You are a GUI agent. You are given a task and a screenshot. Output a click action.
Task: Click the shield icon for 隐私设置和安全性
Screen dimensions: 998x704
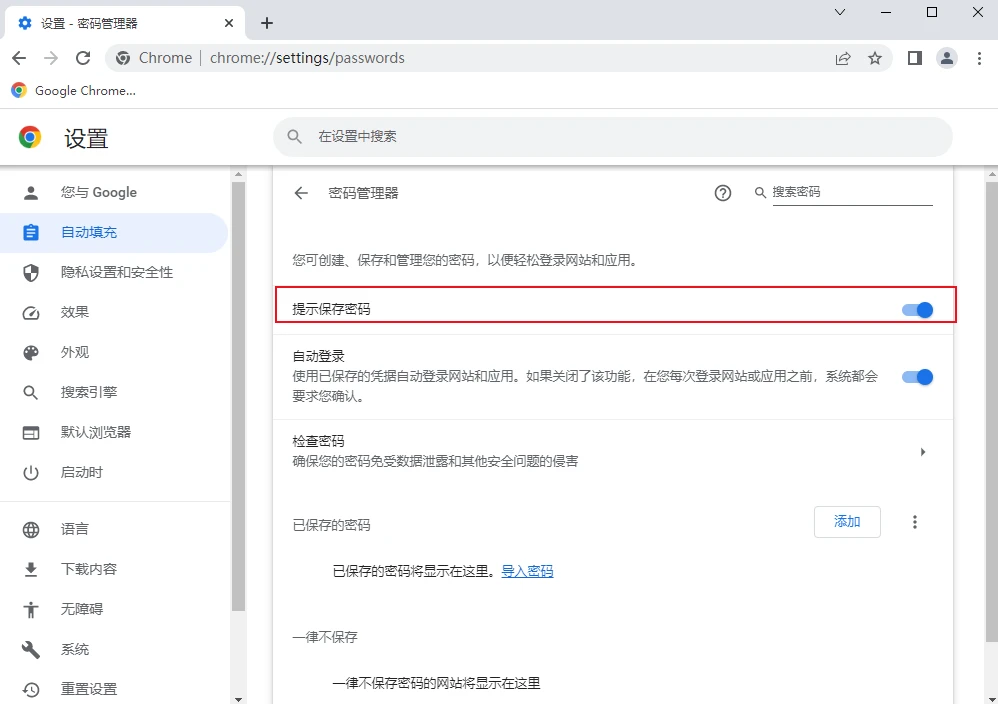pos(31,272)
